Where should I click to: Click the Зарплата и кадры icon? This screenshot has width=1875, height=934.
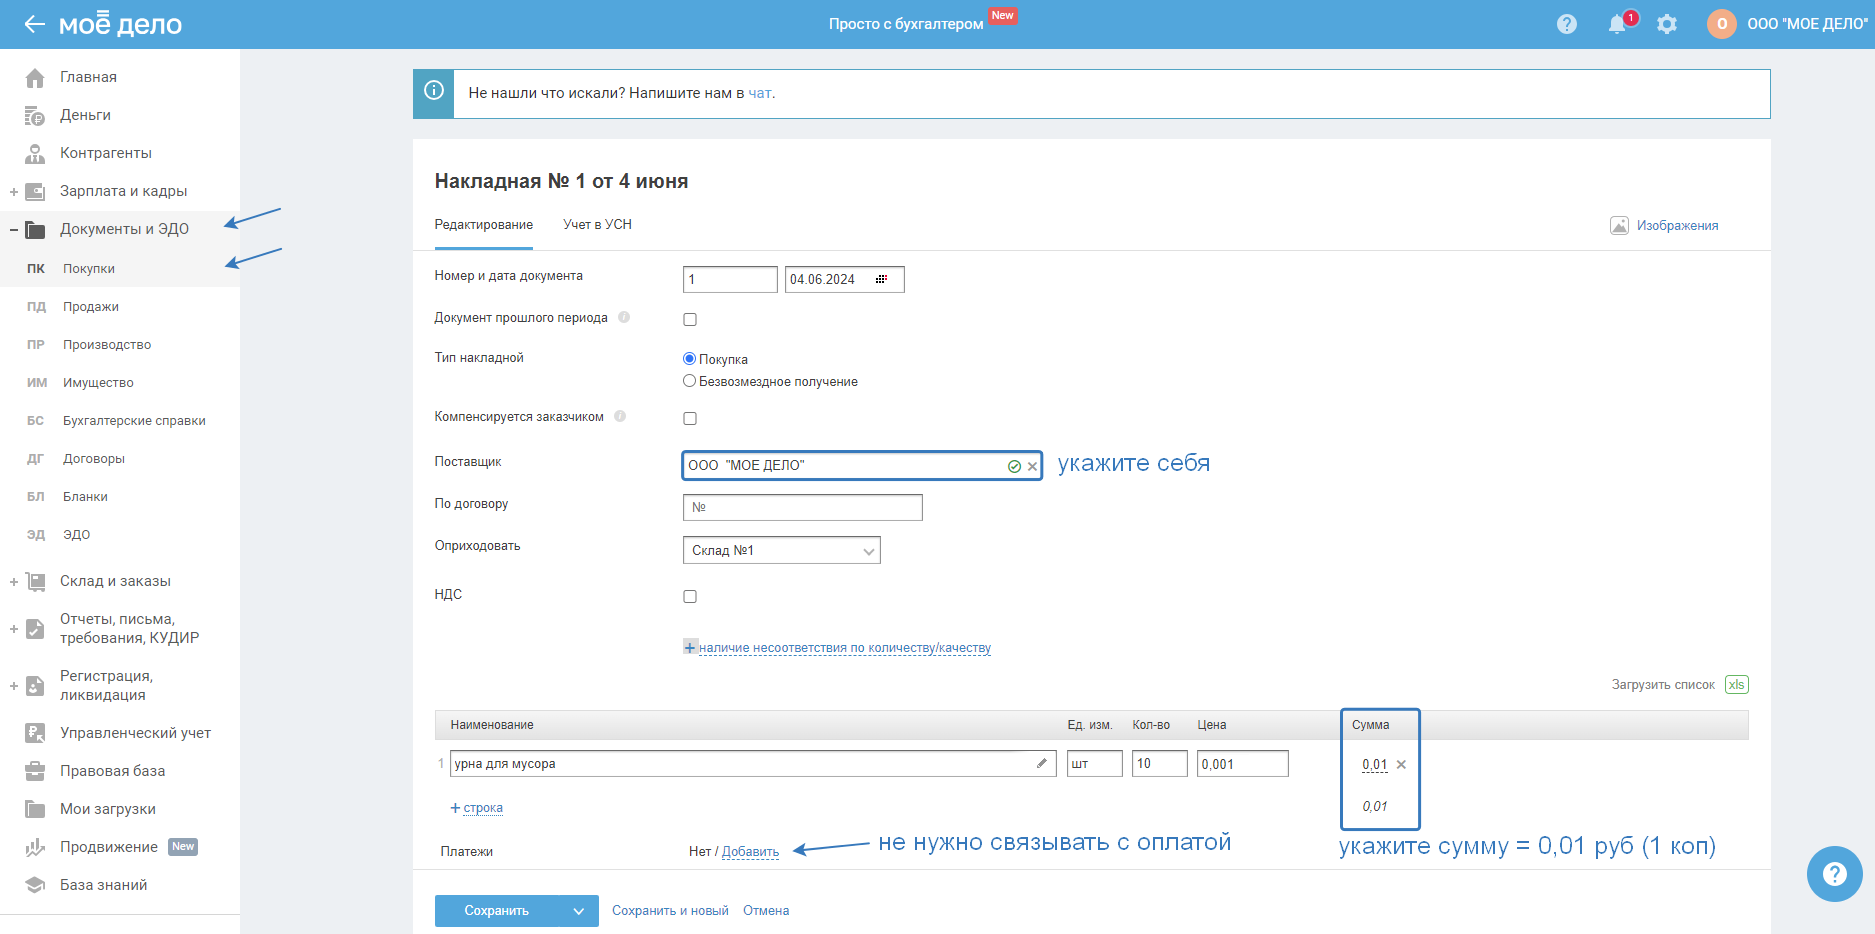pos(35,191)
